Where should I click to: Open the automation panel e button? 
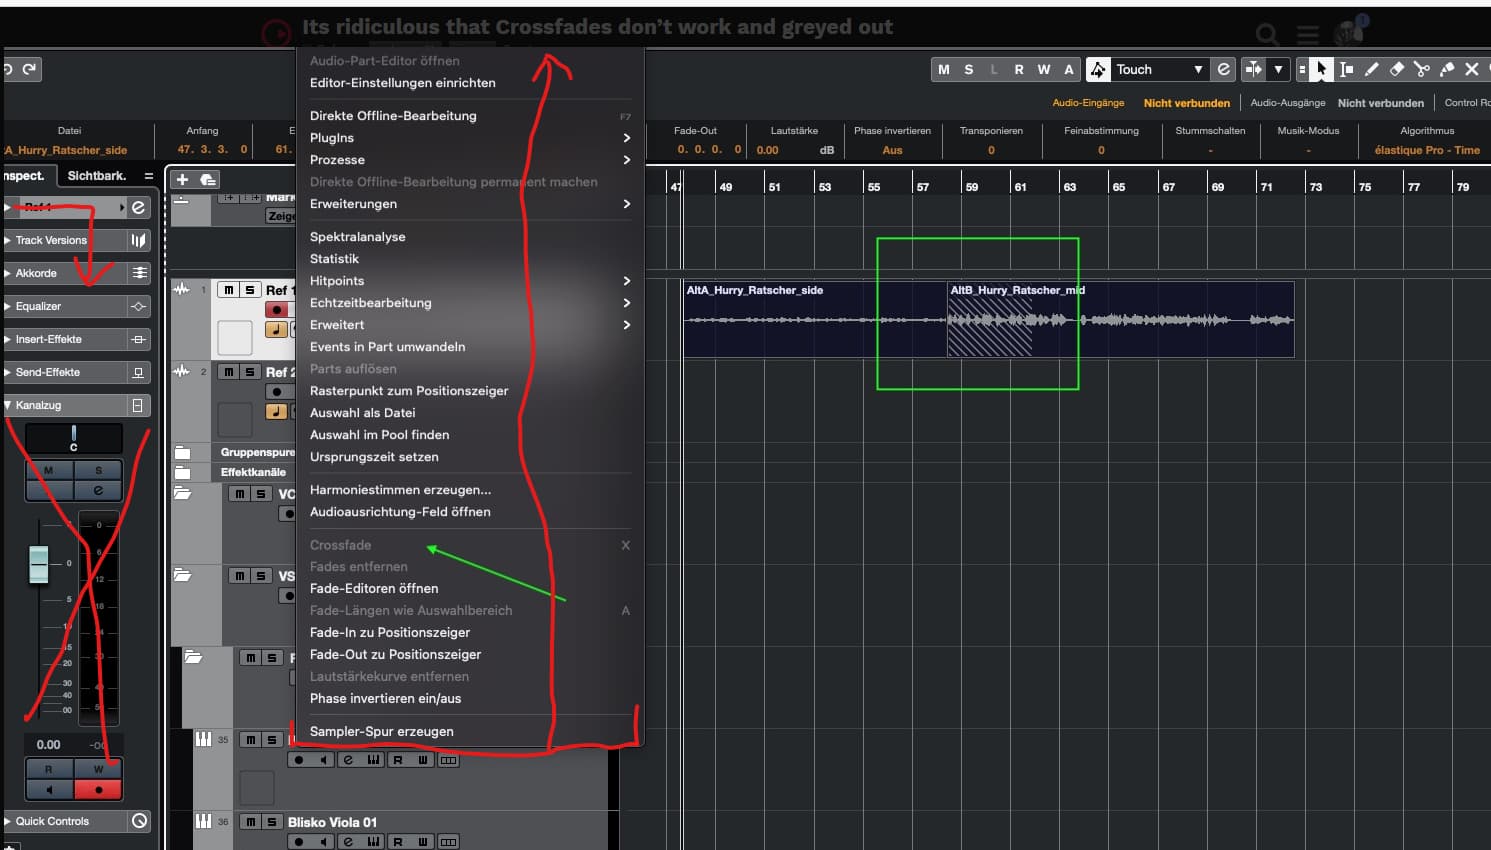click(1223, 69)
